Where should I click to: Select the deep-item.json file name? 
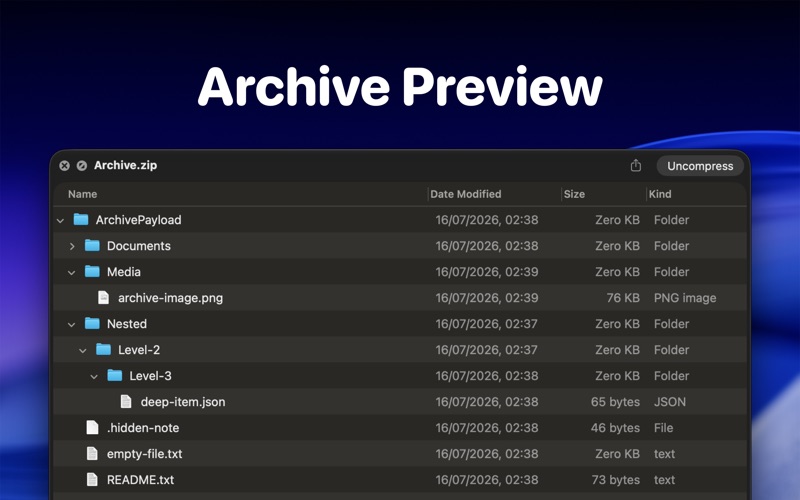click(183, 402)
